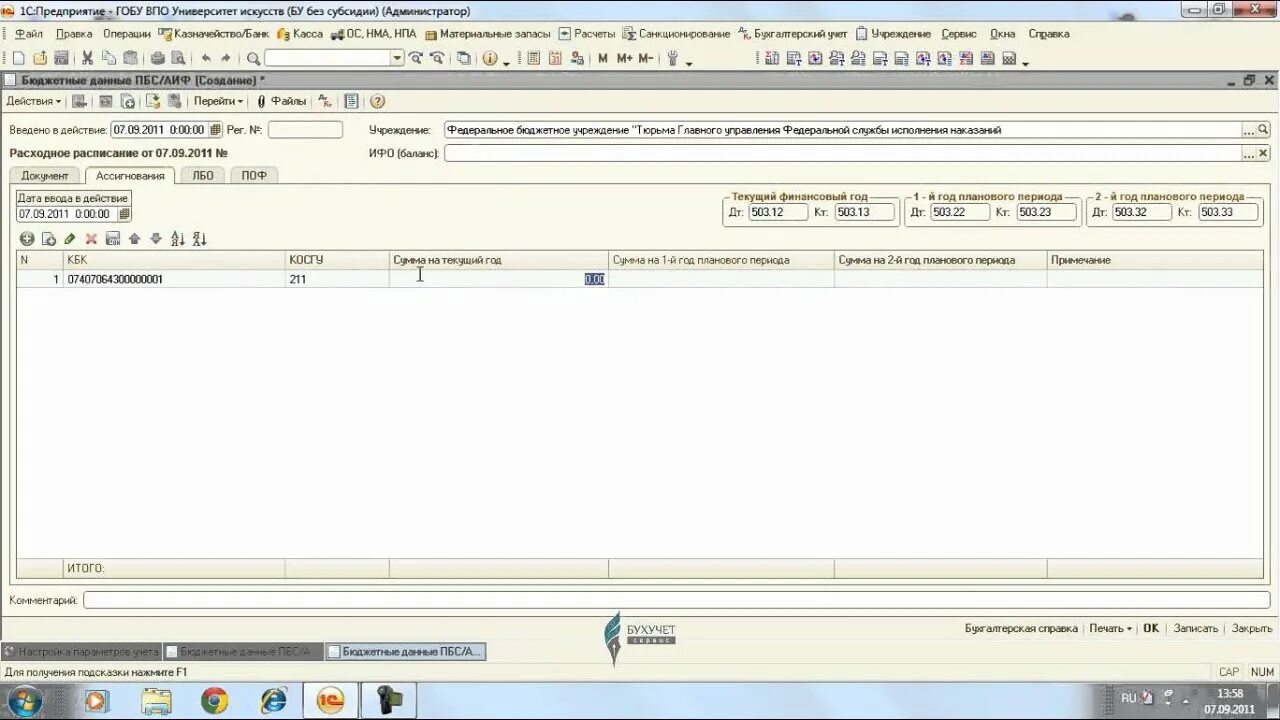Screen dimensions: 1280x720
Task: Click the Calendar icon in the toolbar
Action: click(x=555, y=58)
